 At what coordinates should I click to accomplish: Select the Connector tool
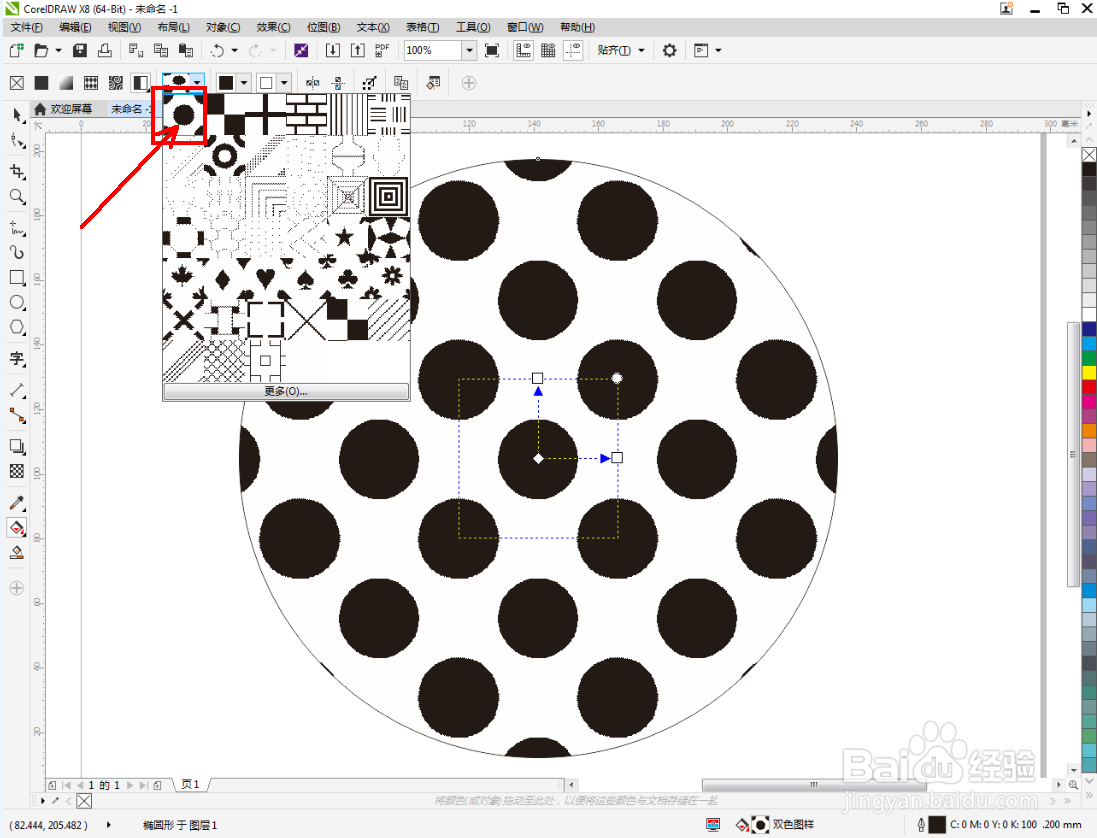click(17, 416)
